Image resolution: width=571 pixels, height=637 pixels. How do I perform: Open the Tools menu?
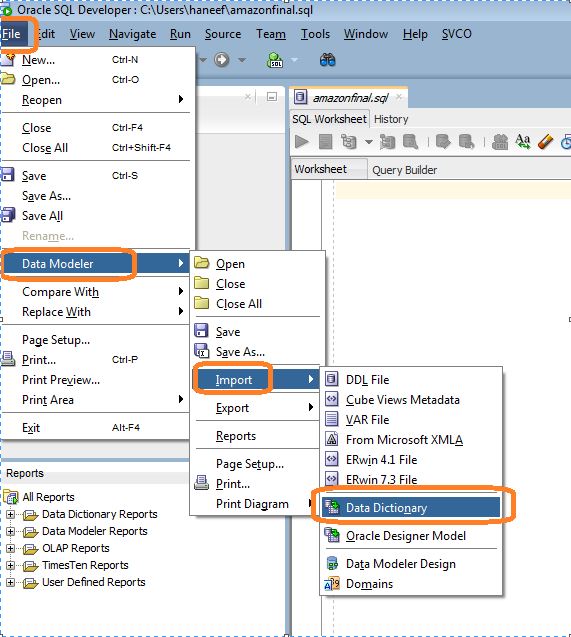[315, 34]
